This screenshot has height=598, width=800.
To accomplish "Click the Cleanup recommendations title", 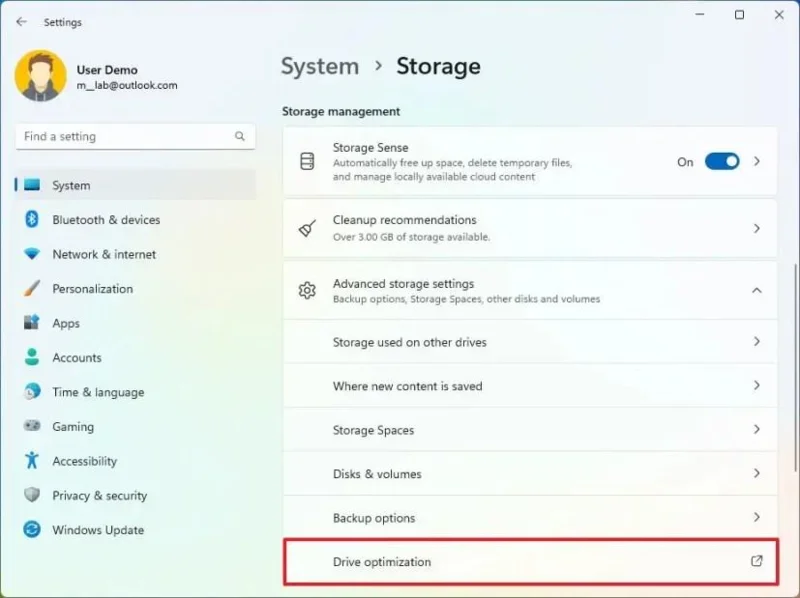I will (405, 220).
